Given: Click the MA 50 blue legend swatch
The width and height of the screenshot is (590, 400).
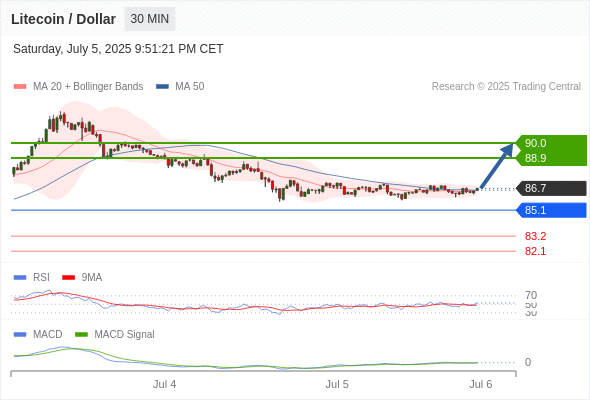Looking at the screenshot, I should pyautogui.click(x=162, y=87).
